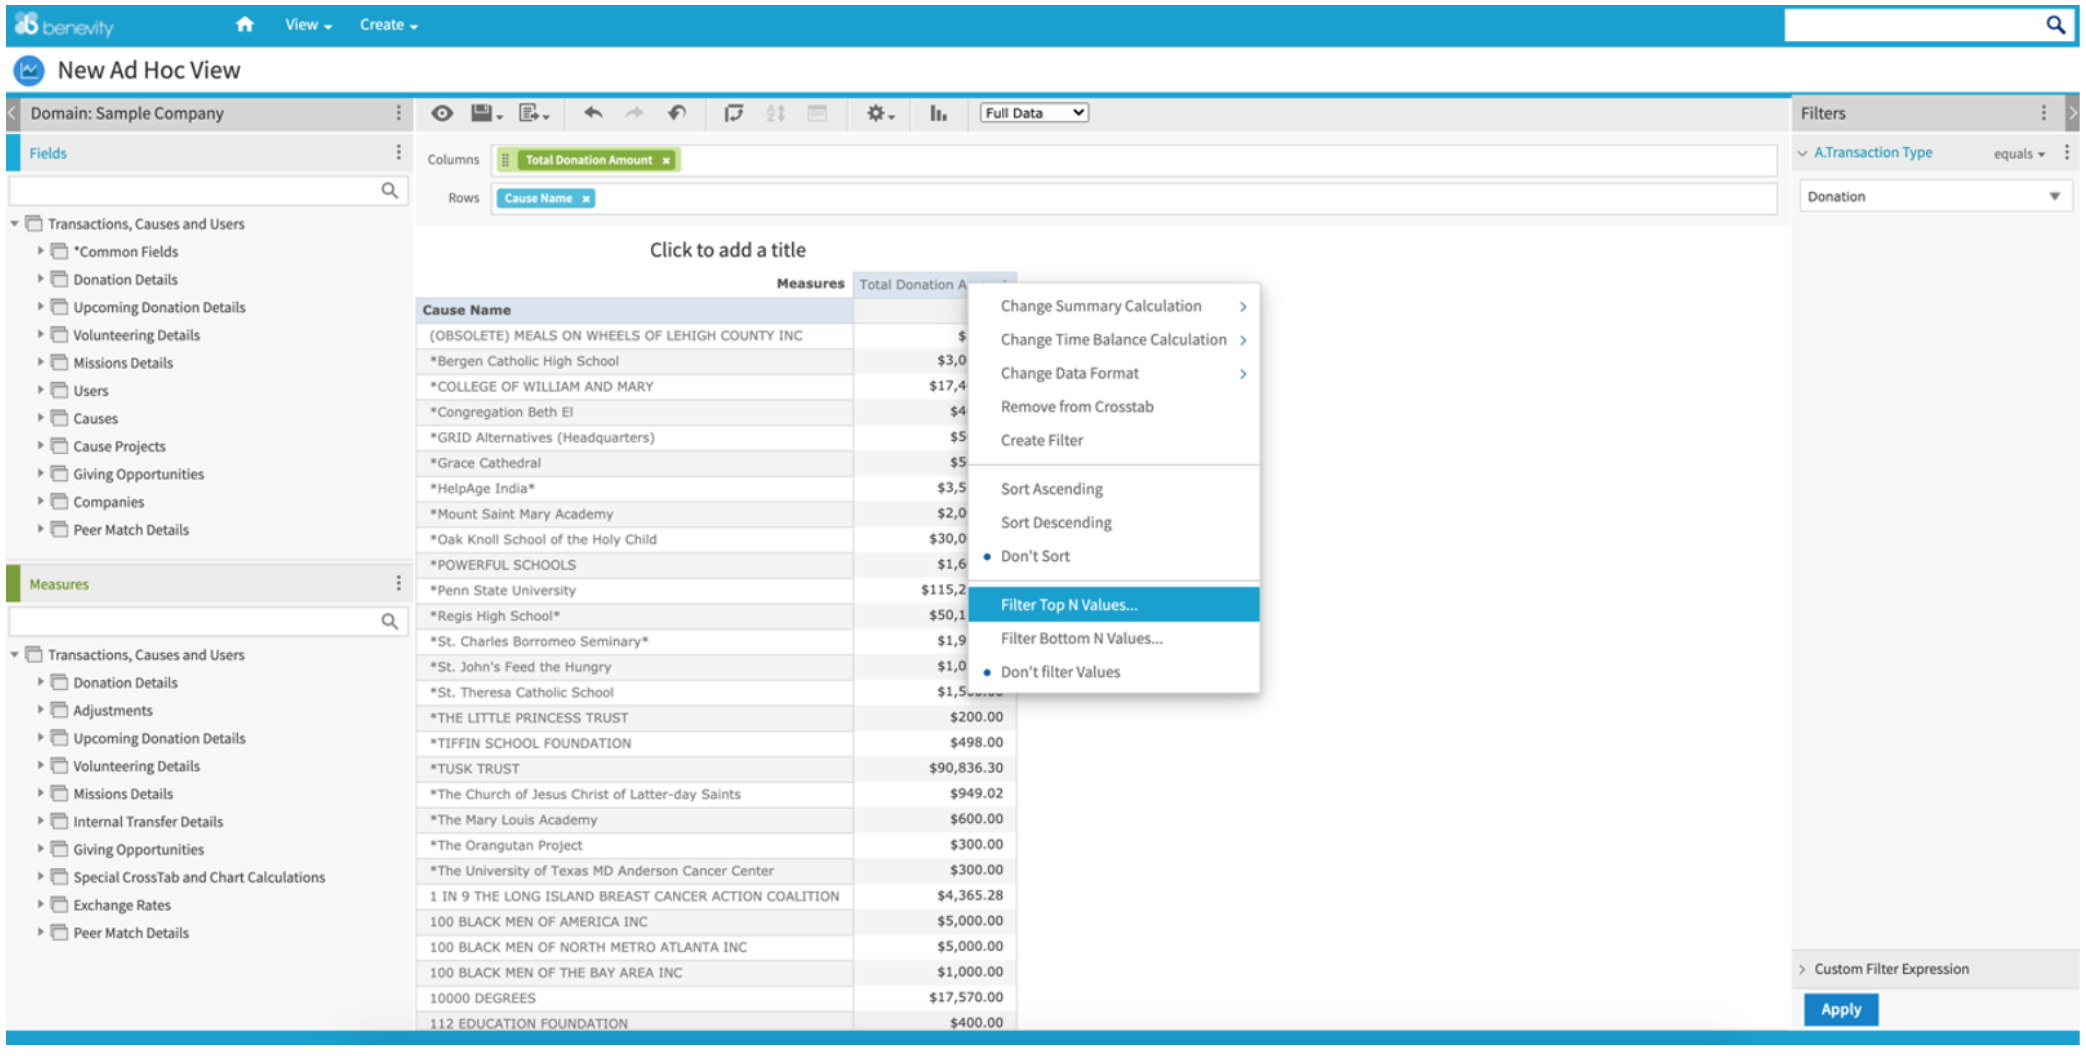The image size is (2086, 1056).
Task: Open the gear options menu
Action: point(880,113)
